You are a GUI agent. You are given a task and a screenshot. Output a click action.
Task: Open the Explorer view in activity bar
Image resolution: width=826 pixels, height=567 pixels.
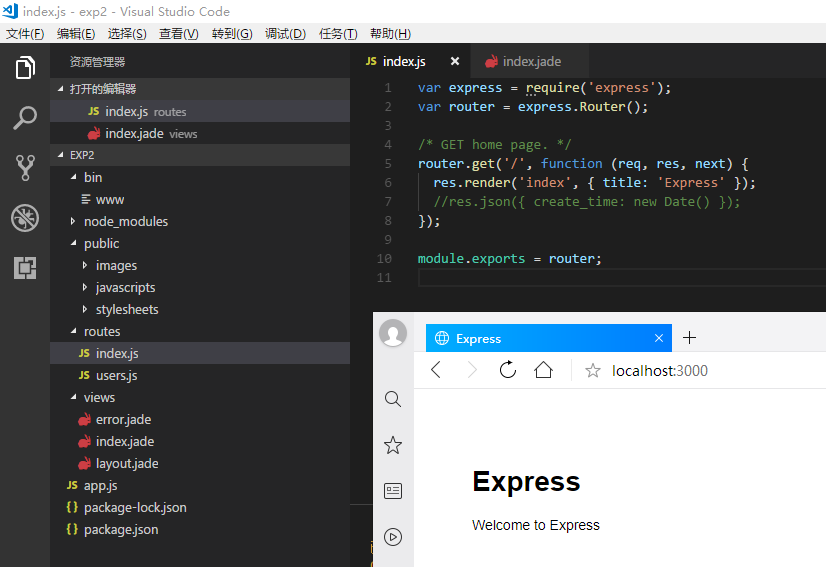click(25, 69)
